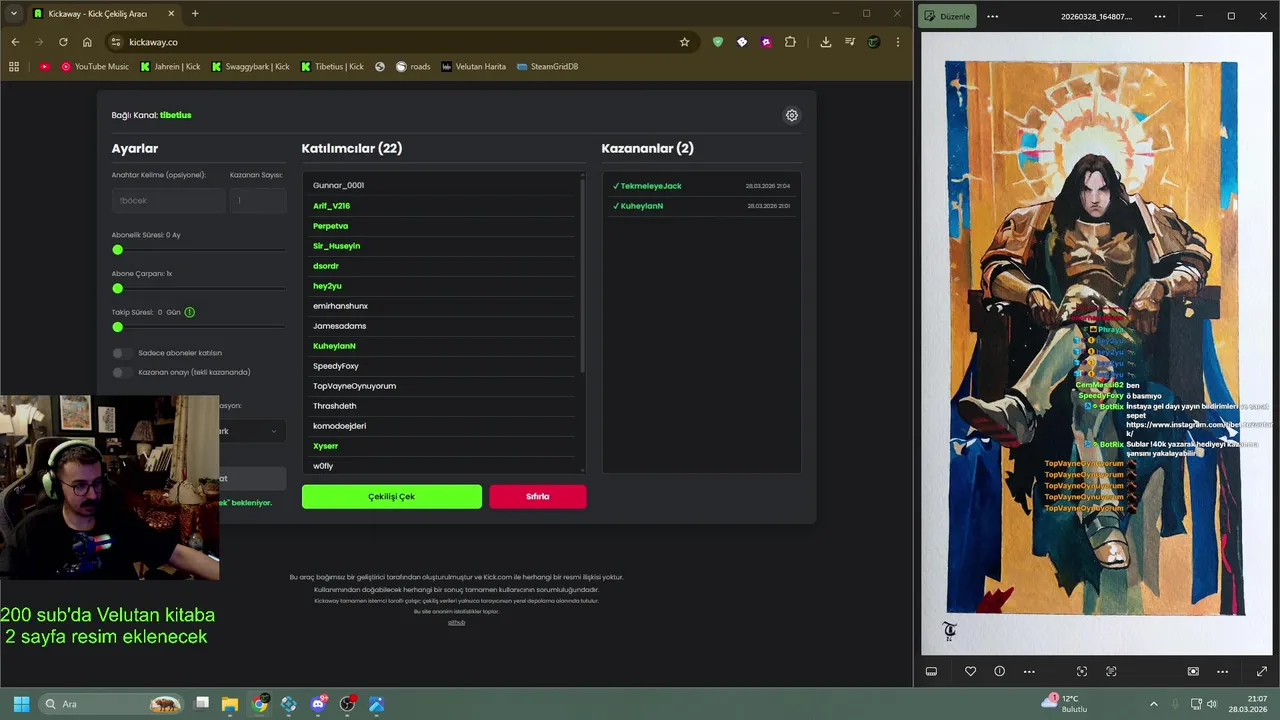Select winner TekmeleyeJack
1280x720 pixels.
(x=651, y=186)
